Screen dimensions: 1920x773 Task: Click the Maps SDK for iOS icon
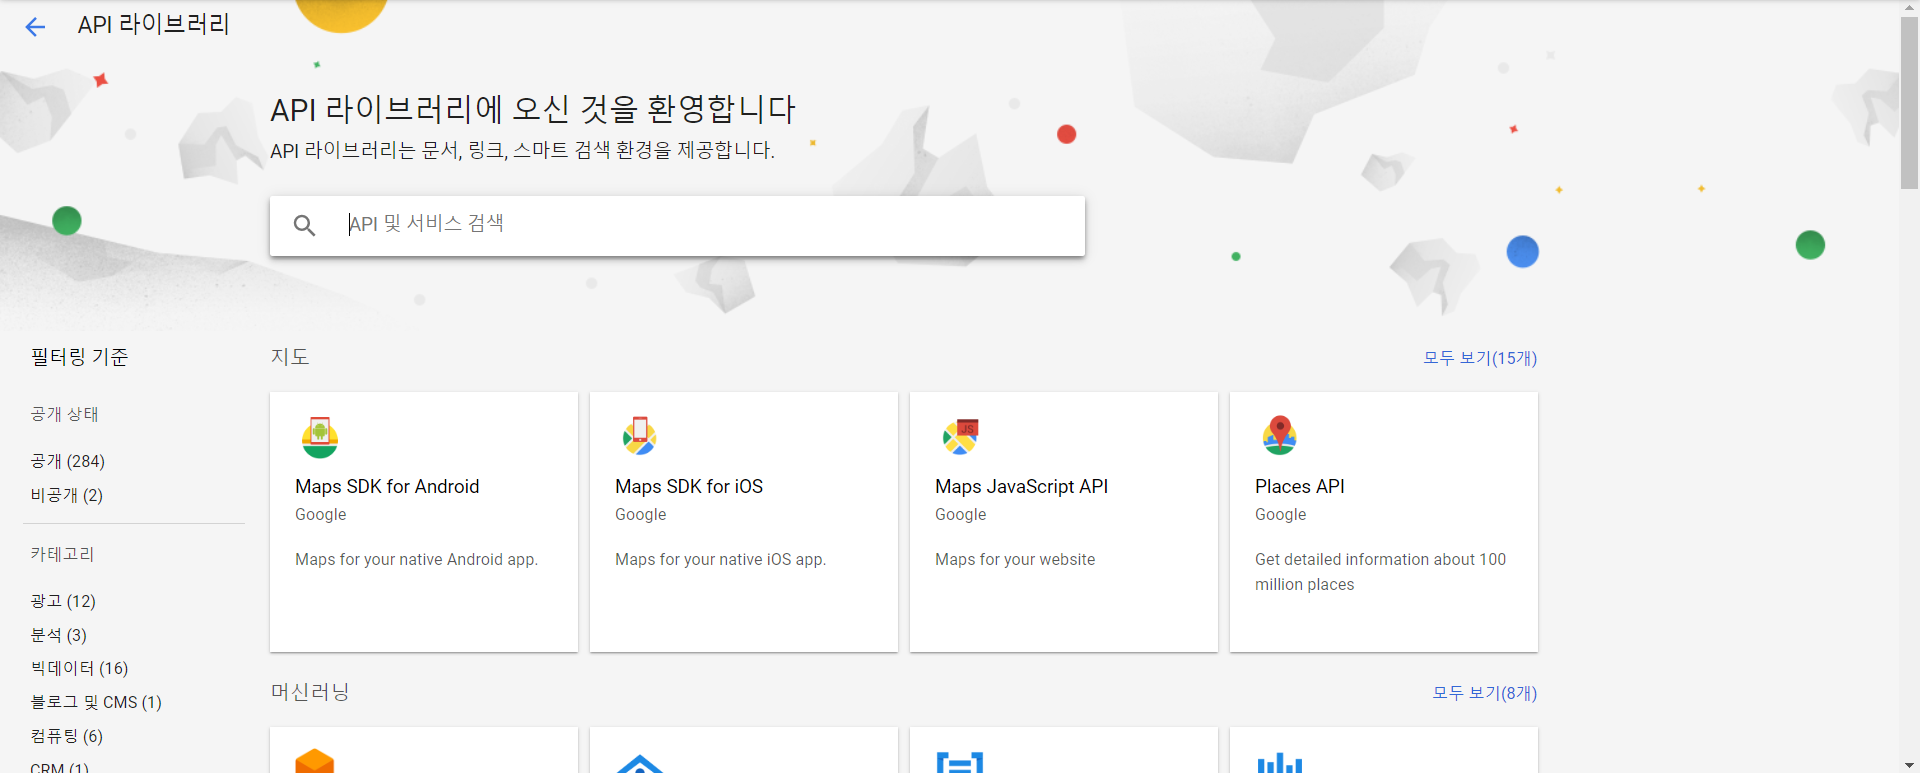click(639, 436)
